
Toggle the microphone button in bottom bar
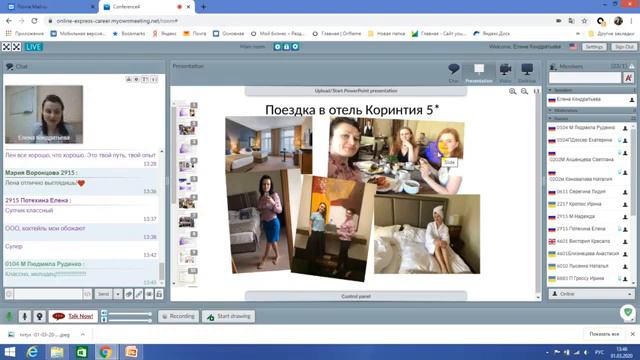(24, 316)
